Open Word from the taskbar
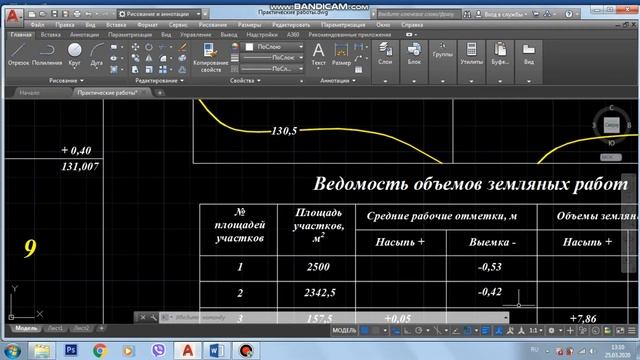The image size is (640, 360). (x=216, y=350)
